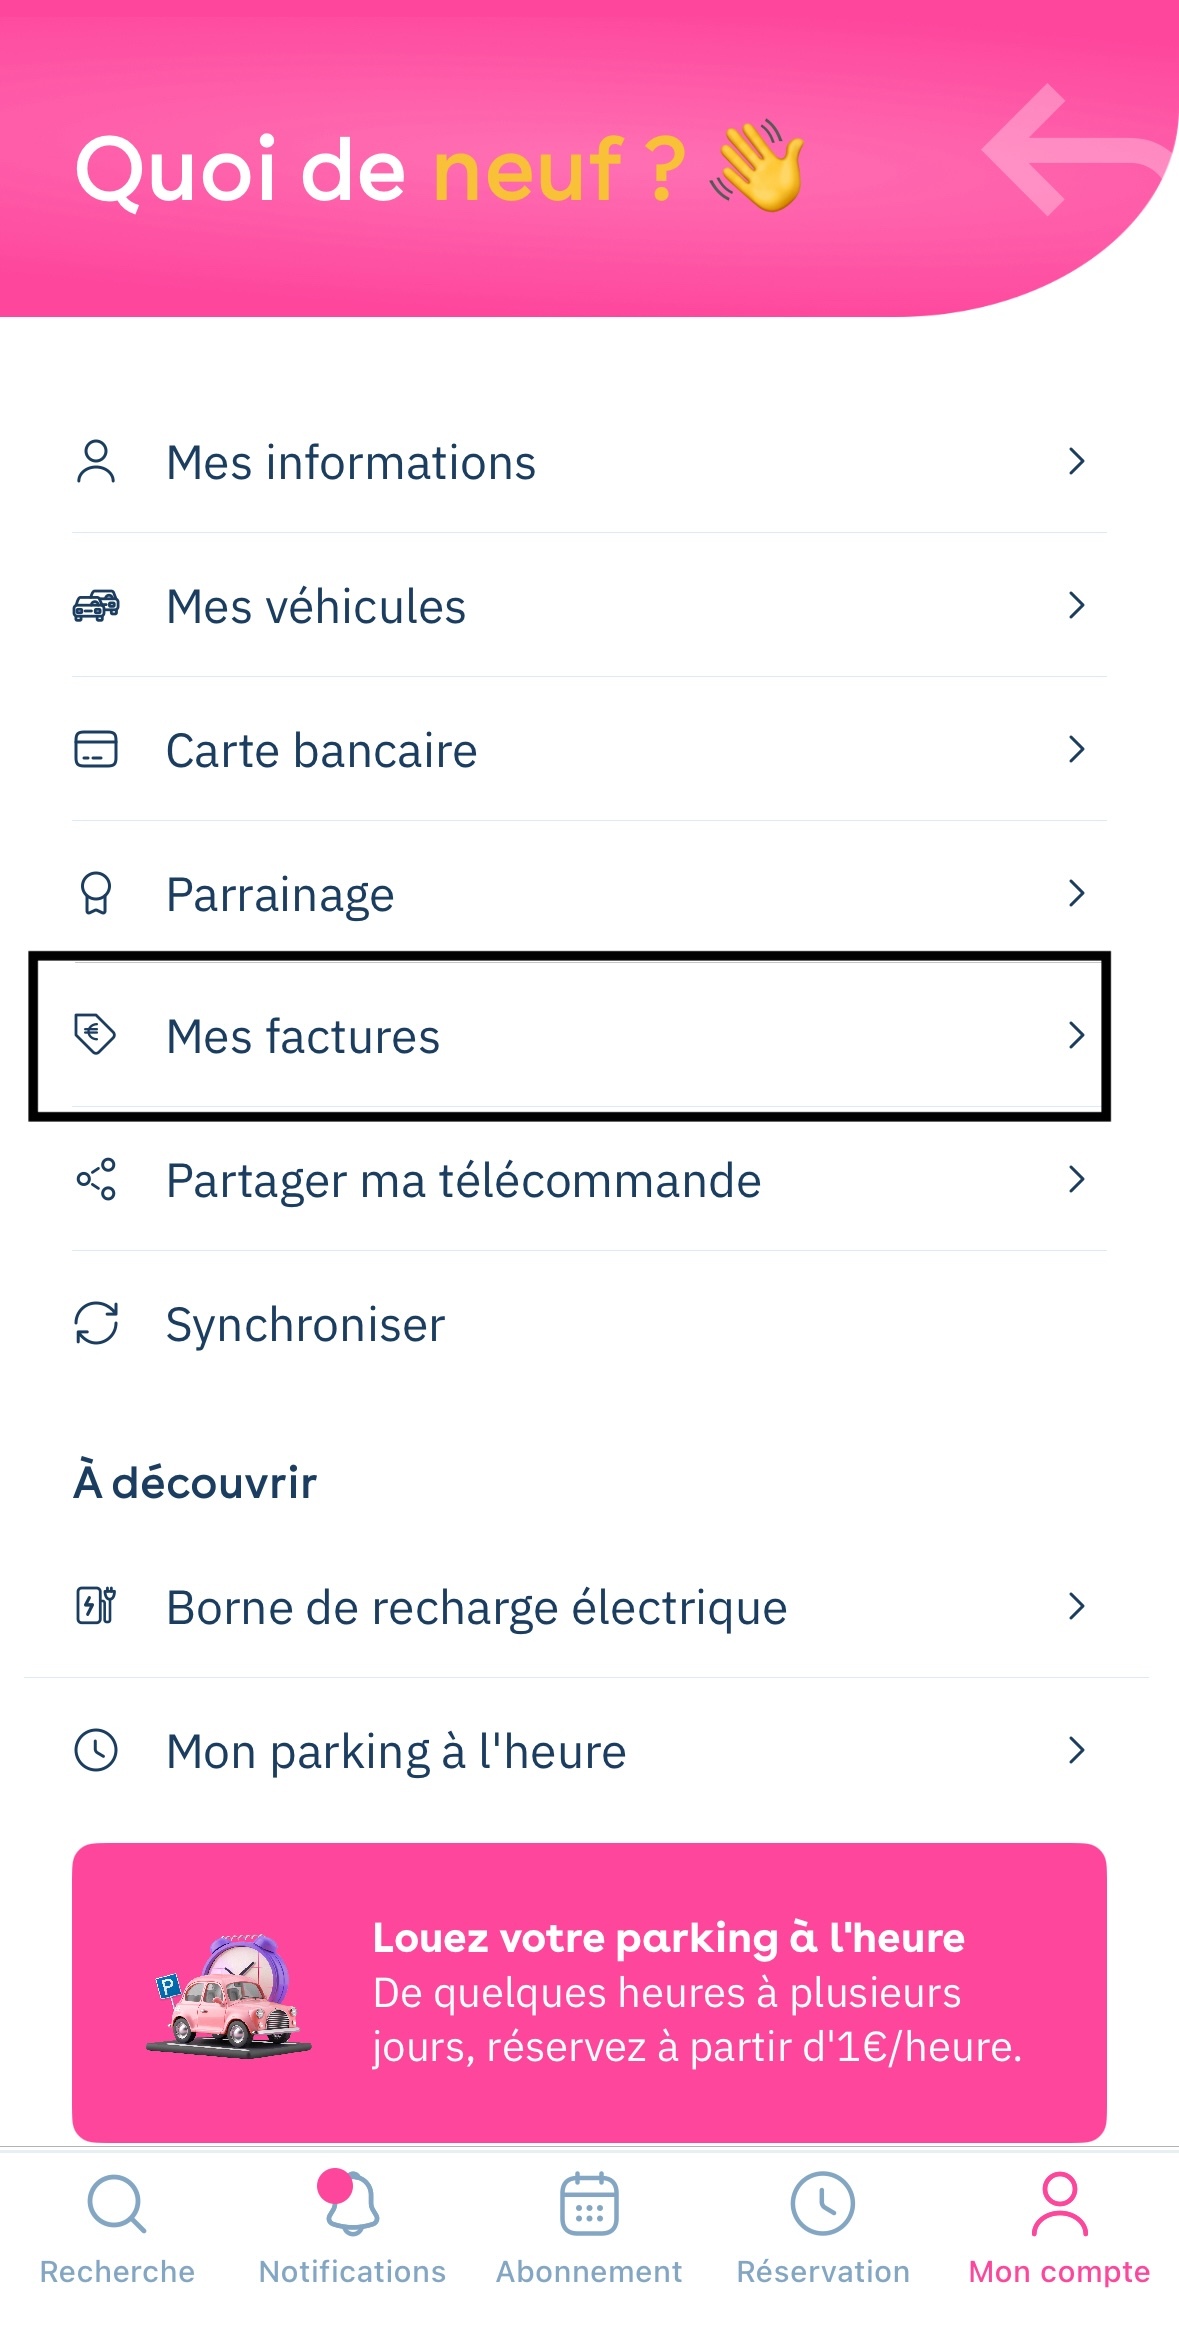
Task: Tap the credit card icon
Action: [x=96, y=749]
